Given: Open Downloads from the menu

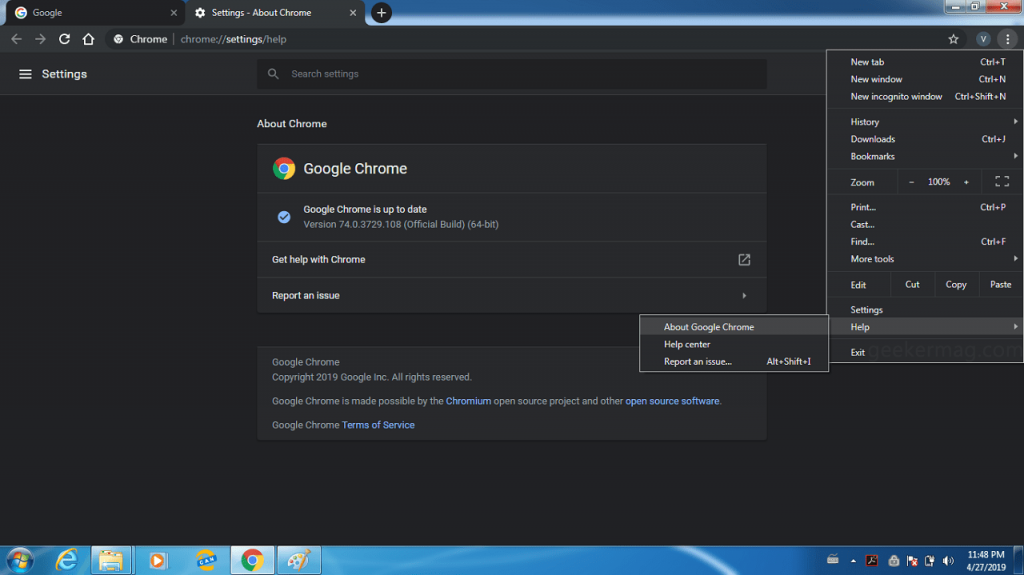Looking at the screenshot, I should [924, 139].
